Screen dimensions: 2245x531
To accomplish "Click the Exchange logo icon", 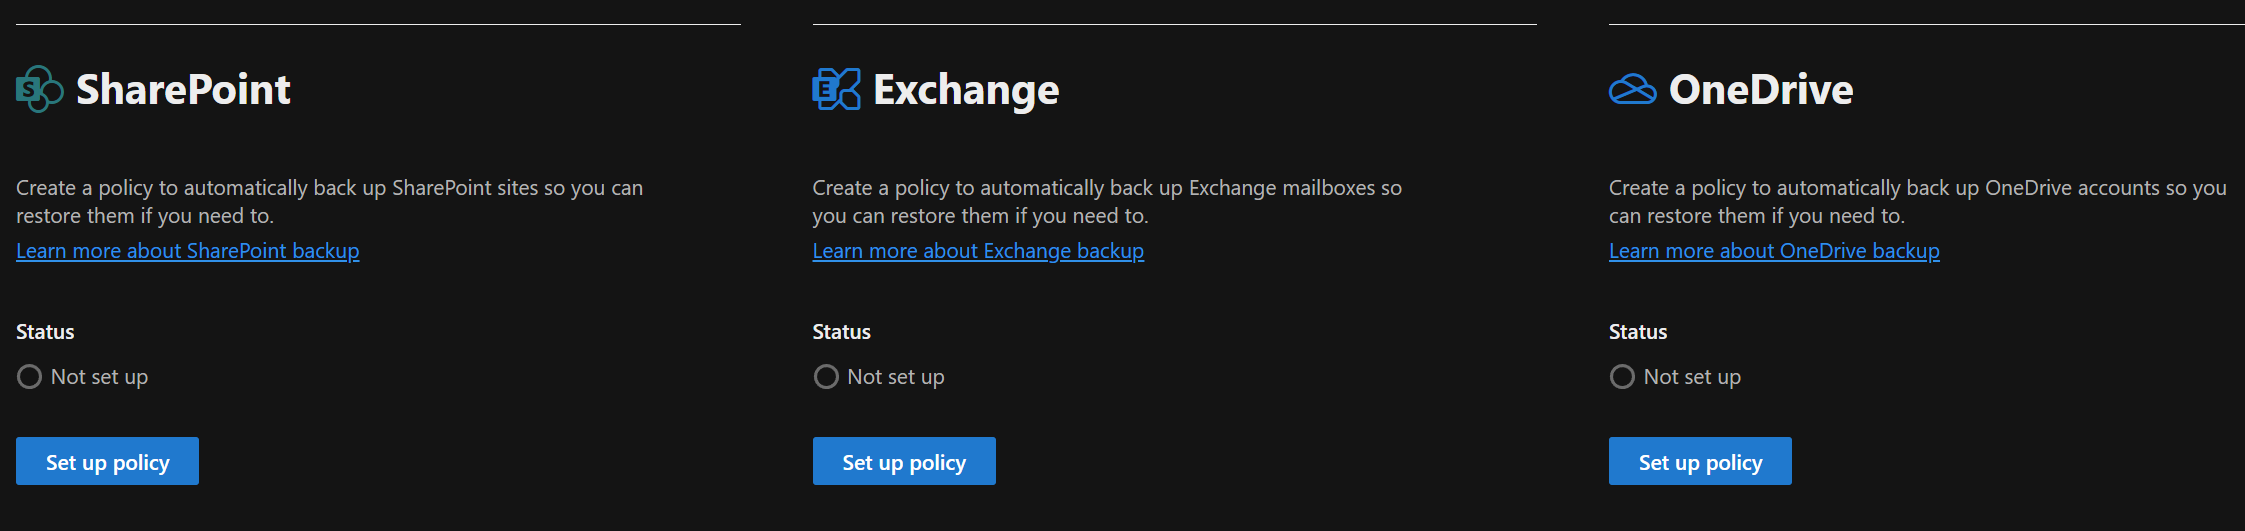I will (x=836, y=89).
